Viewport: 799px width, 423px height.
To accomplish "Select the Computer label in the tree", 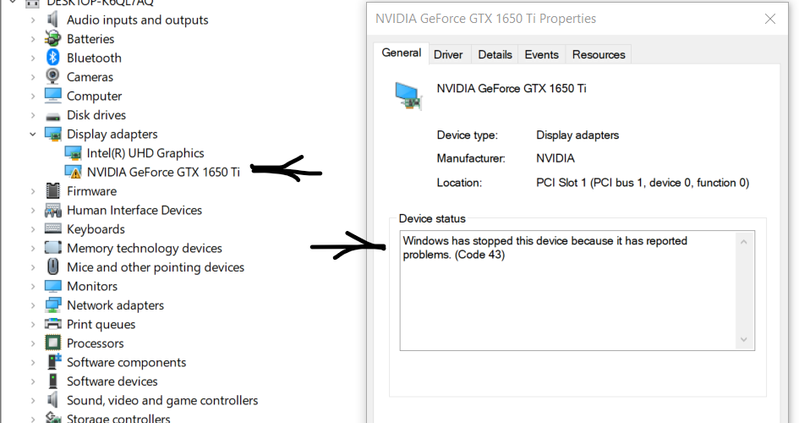I will [x=94, y=96].
